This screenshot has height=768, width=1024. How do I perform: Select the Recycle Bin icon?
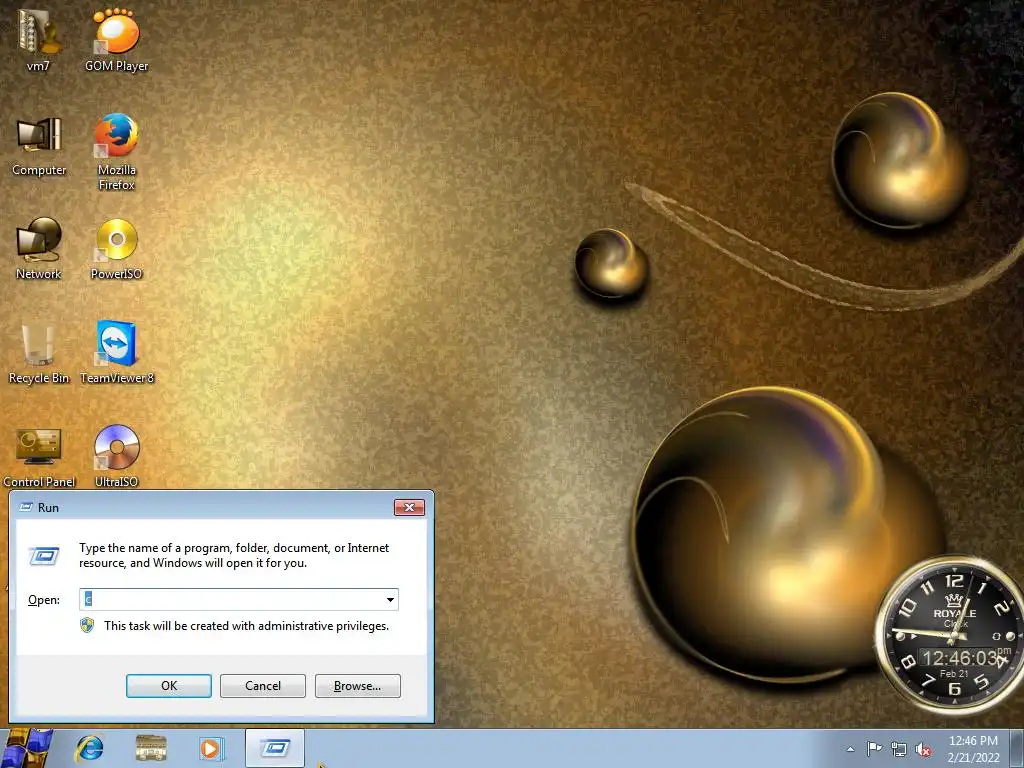pos(39,353)
